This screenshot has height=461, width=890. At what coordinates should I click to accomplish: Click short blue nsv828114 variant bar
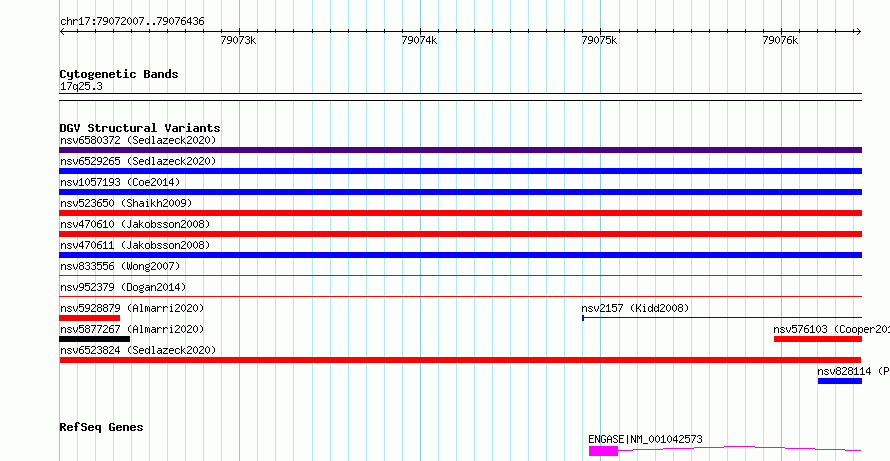point(839,381)
